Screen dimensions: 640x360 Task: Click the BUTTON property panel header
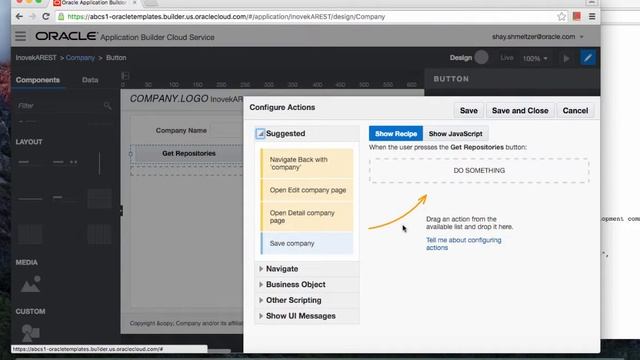[451, 79]
